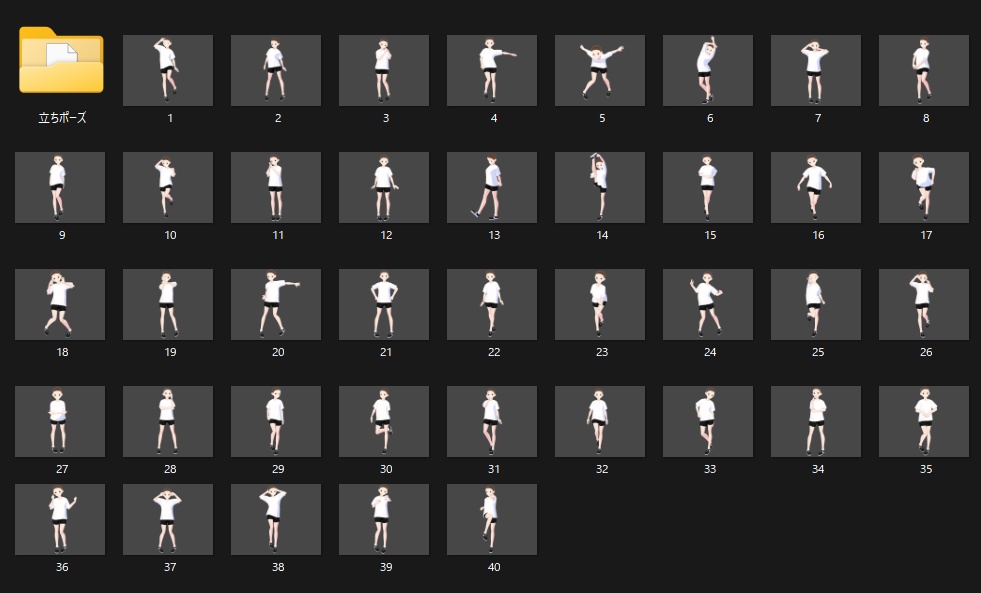Image resolution: width=981 pixels, height=593 pixels.
Task: Select pose thumbnail 8
Action: (924, 70)
